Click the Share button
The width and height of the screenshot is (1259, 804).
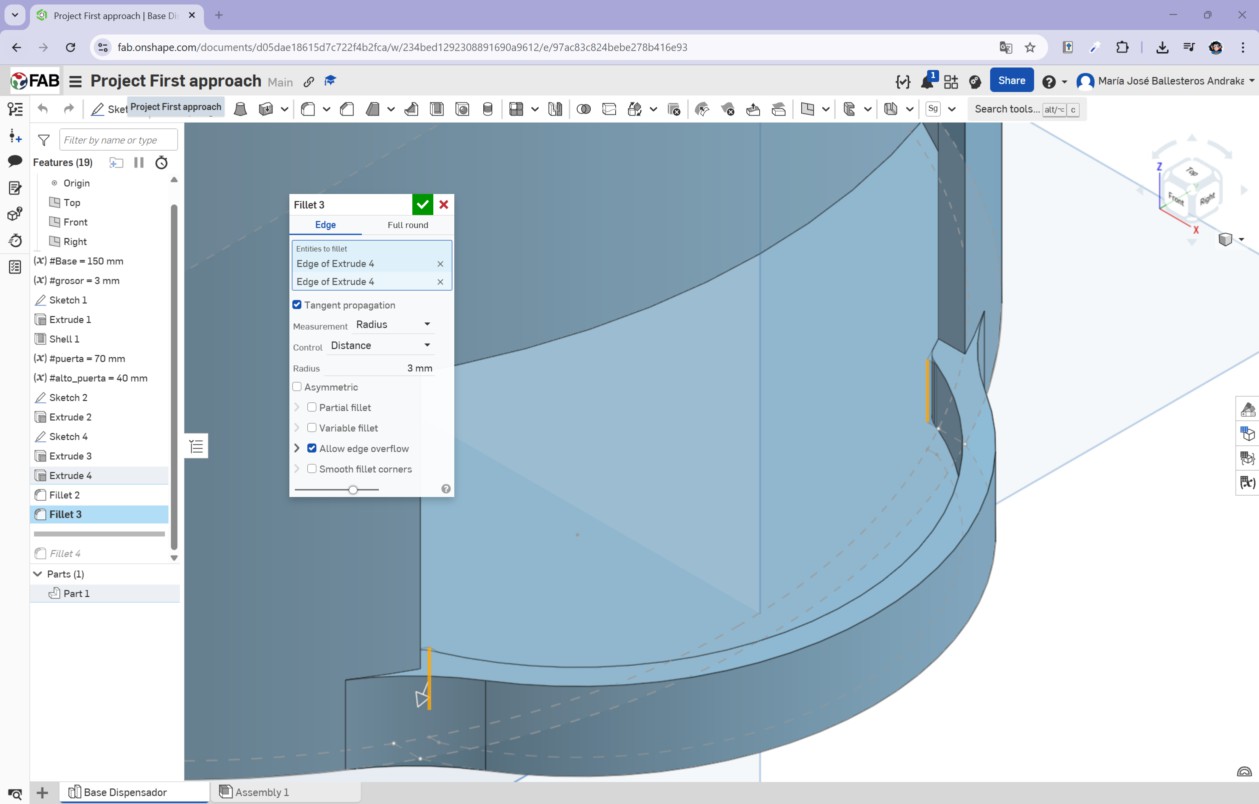(x=1011, y=81)
